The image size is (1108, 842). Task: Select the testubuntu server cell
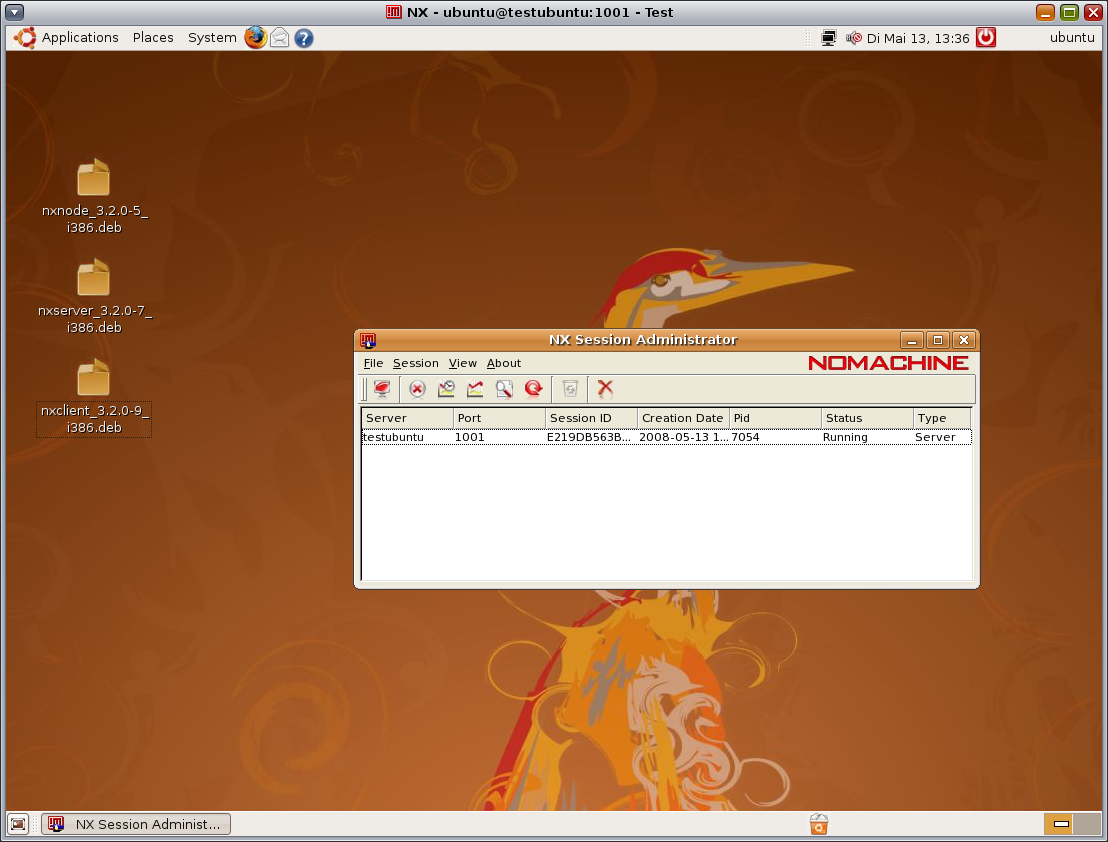tap(393, 437)
